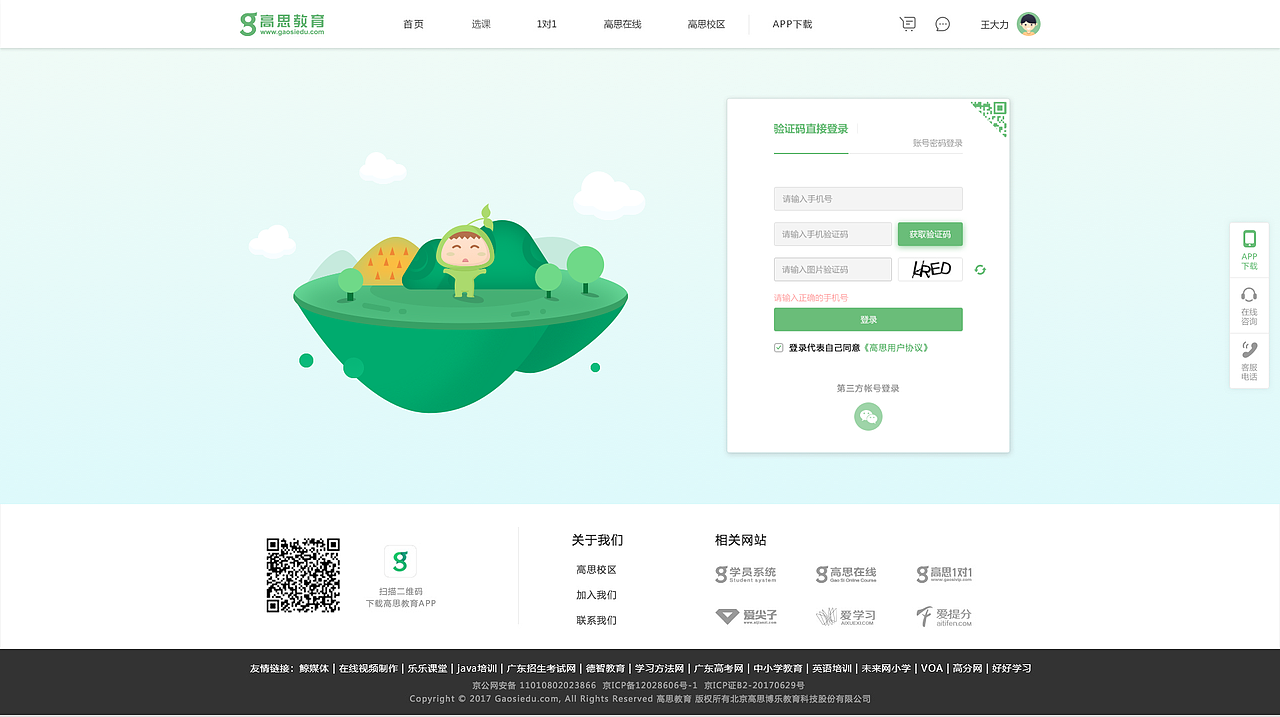Click the 获取验证码 button
Image resolution: width=1280 pixels, height=717 pixels.
click(930, 234)
